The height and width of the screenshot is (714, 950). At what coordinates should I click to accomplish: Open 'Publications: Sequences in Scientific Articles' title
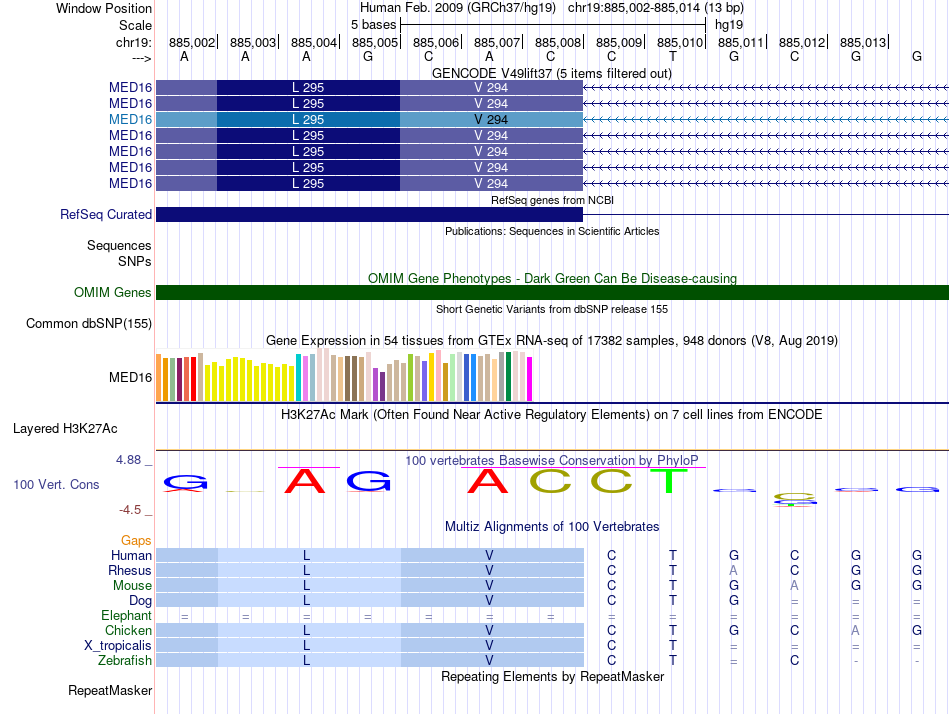coord(552,231)
